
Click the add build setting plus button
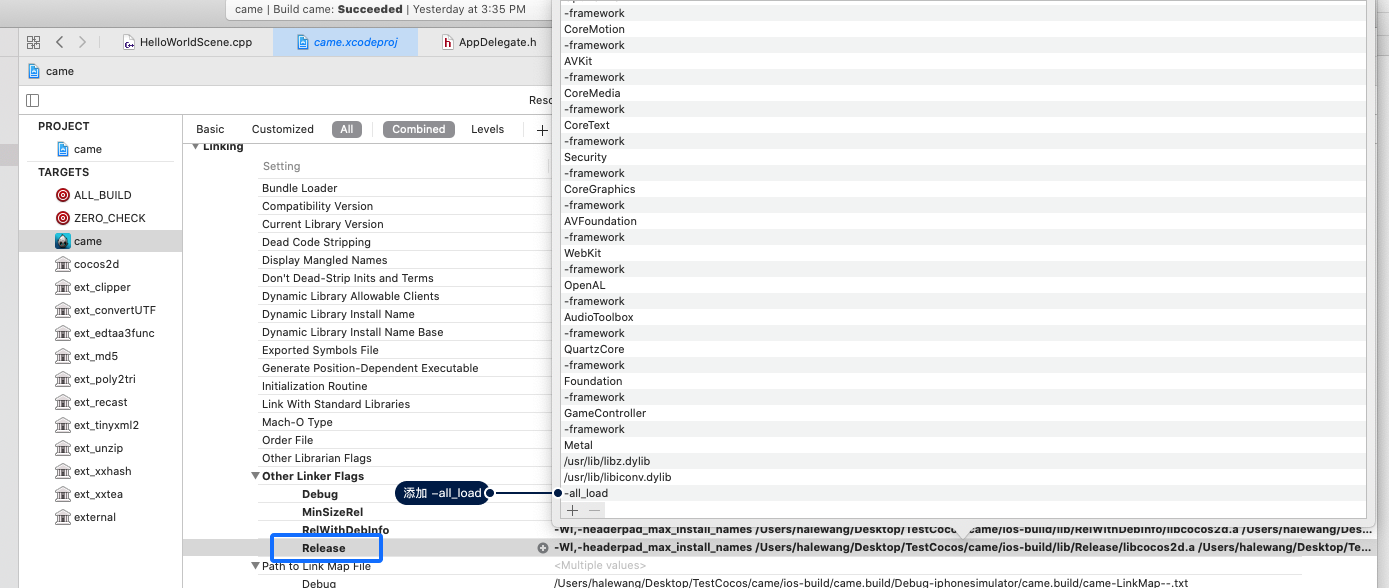[x=541, y=130]
